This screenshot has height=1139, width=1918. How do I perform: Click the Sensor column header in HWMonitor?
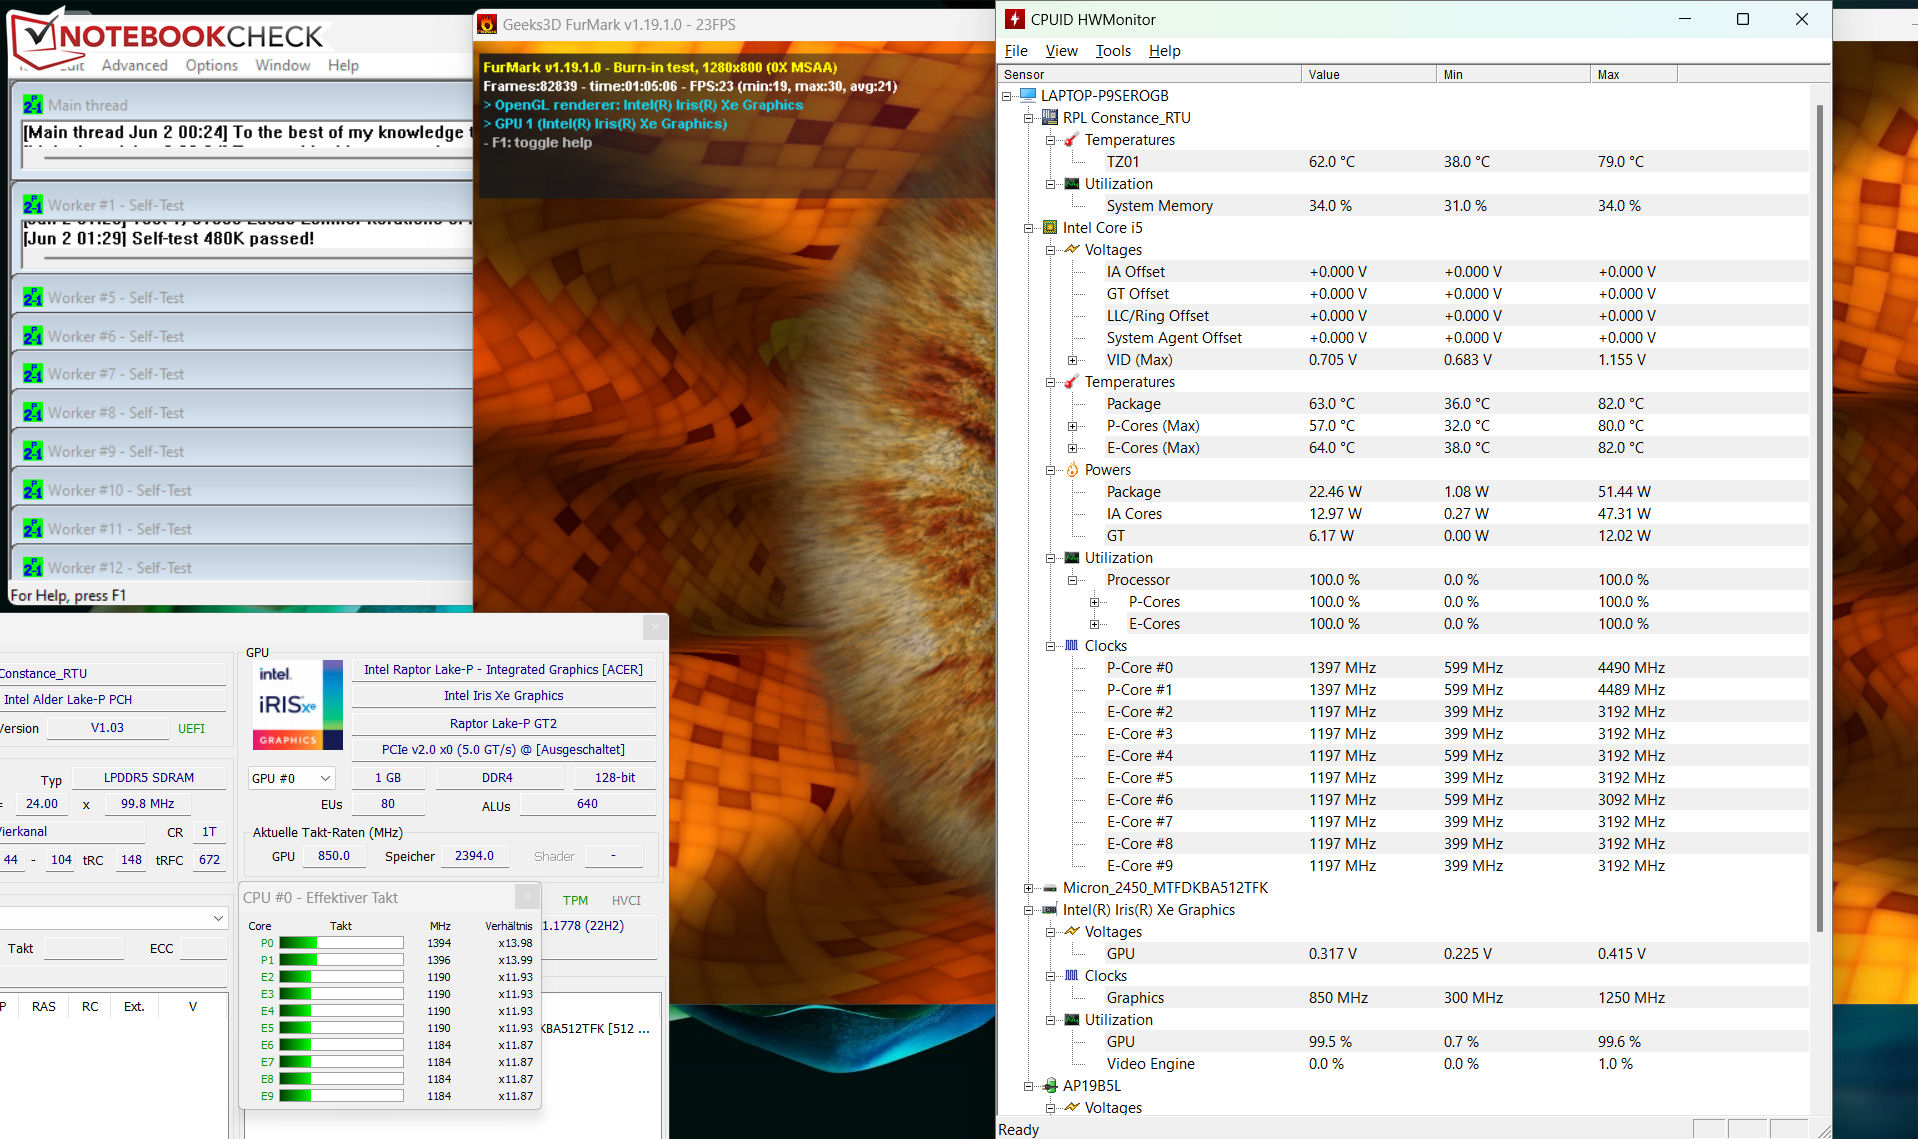point(1149,74)
